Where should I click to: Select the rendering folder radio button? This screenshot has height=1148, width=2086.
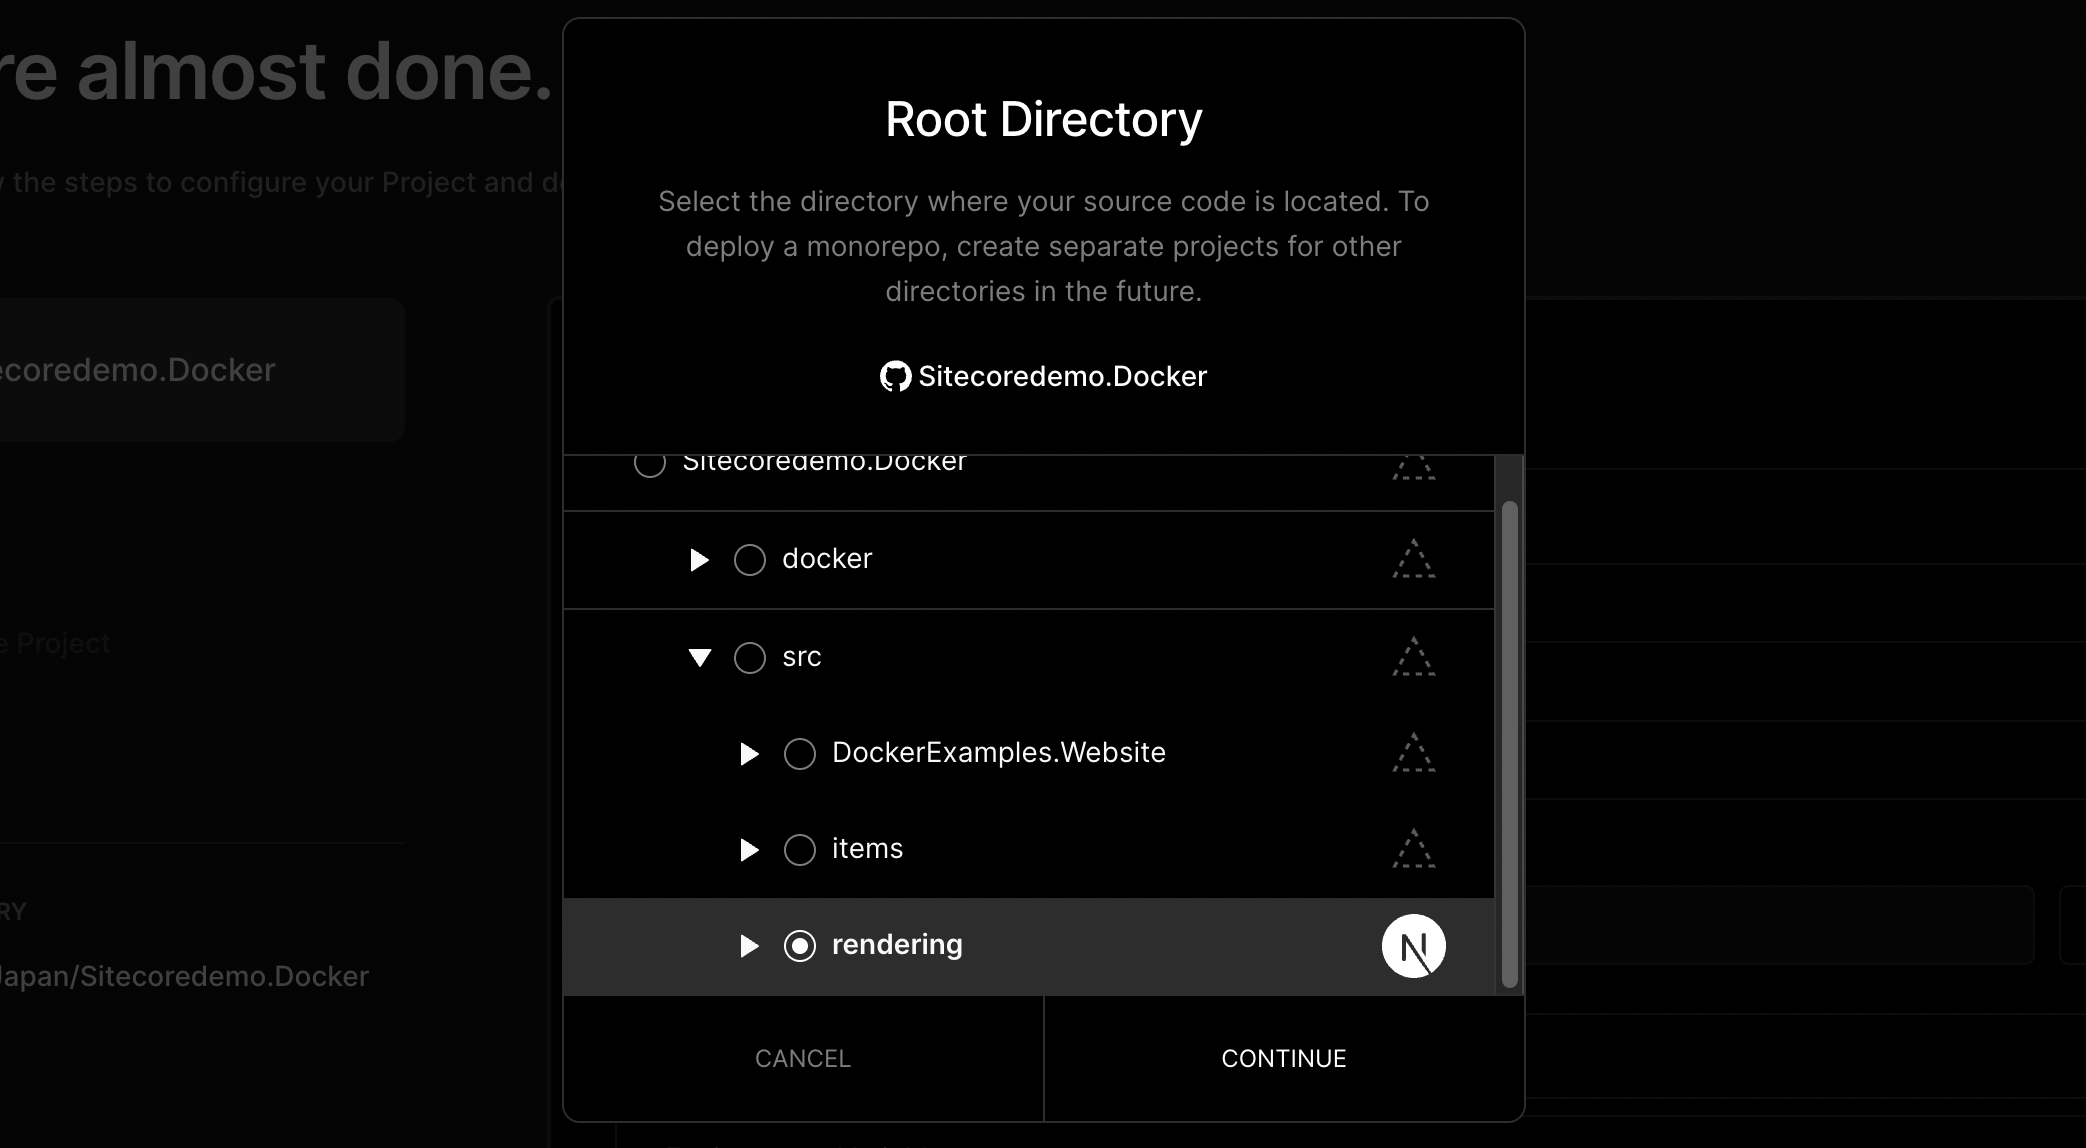tap(800, 946)
